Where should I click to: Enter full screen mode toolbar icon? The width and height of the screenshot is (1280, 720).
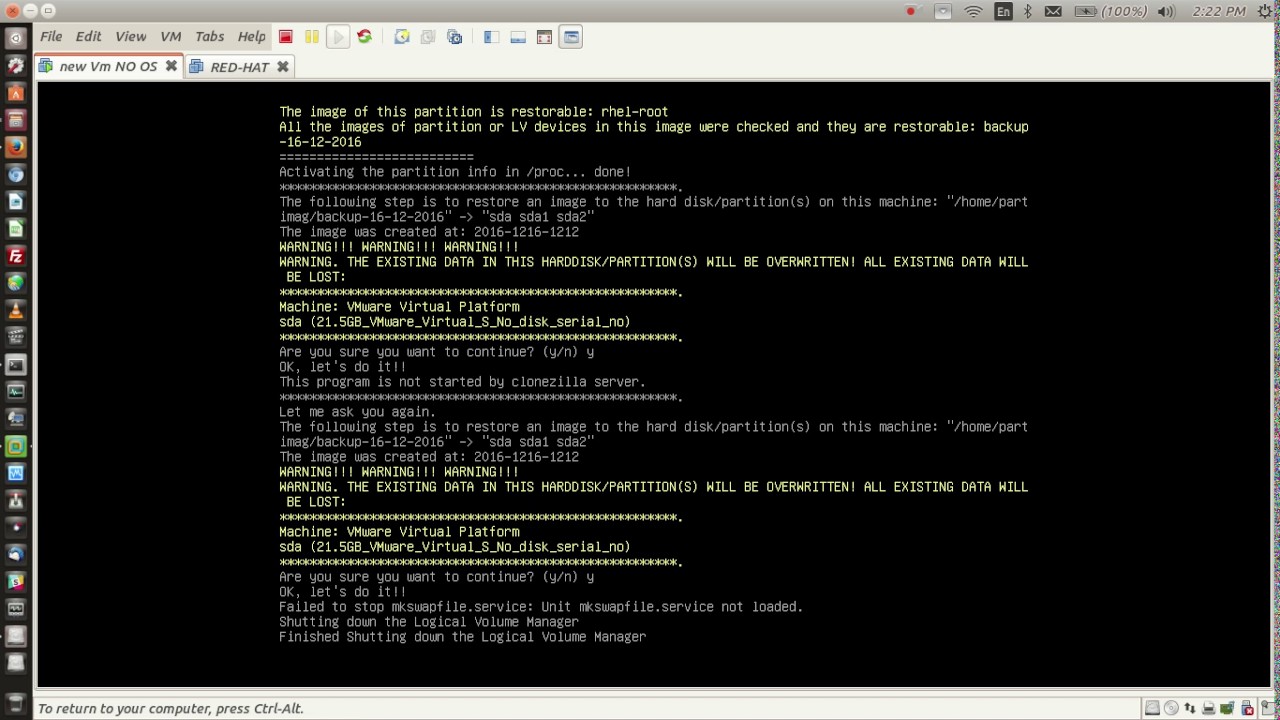544,37
